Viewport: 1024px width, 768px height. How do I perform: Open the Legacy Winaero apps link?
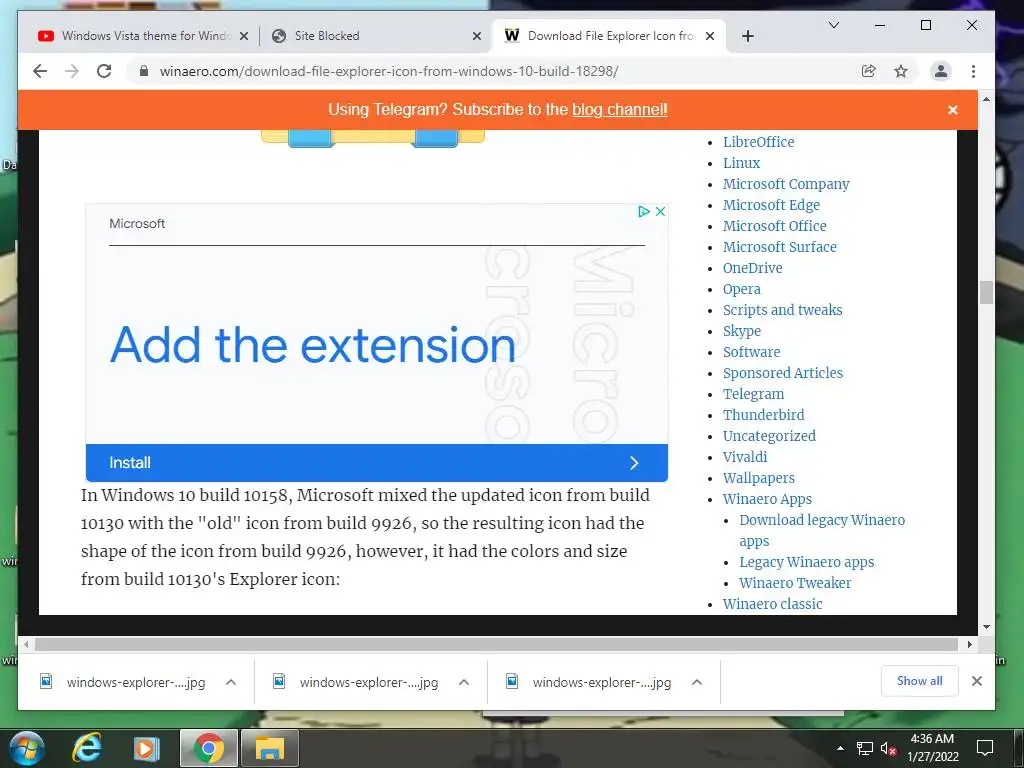[x=807, y=562]
